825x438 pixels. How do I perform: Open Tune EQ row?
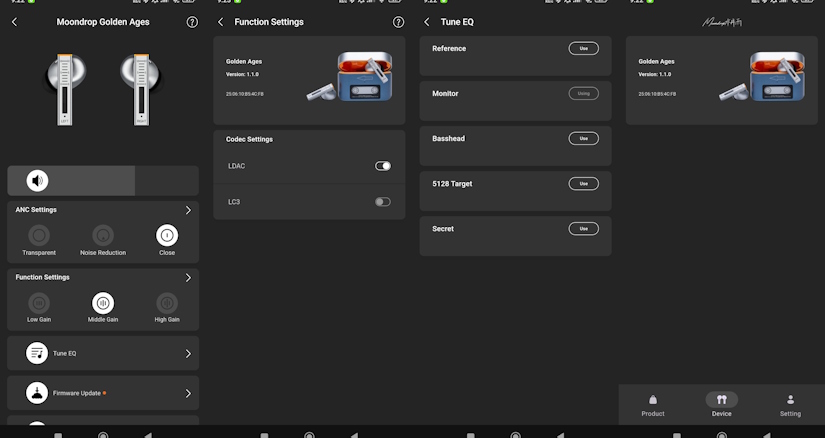[x=103, y=353]
